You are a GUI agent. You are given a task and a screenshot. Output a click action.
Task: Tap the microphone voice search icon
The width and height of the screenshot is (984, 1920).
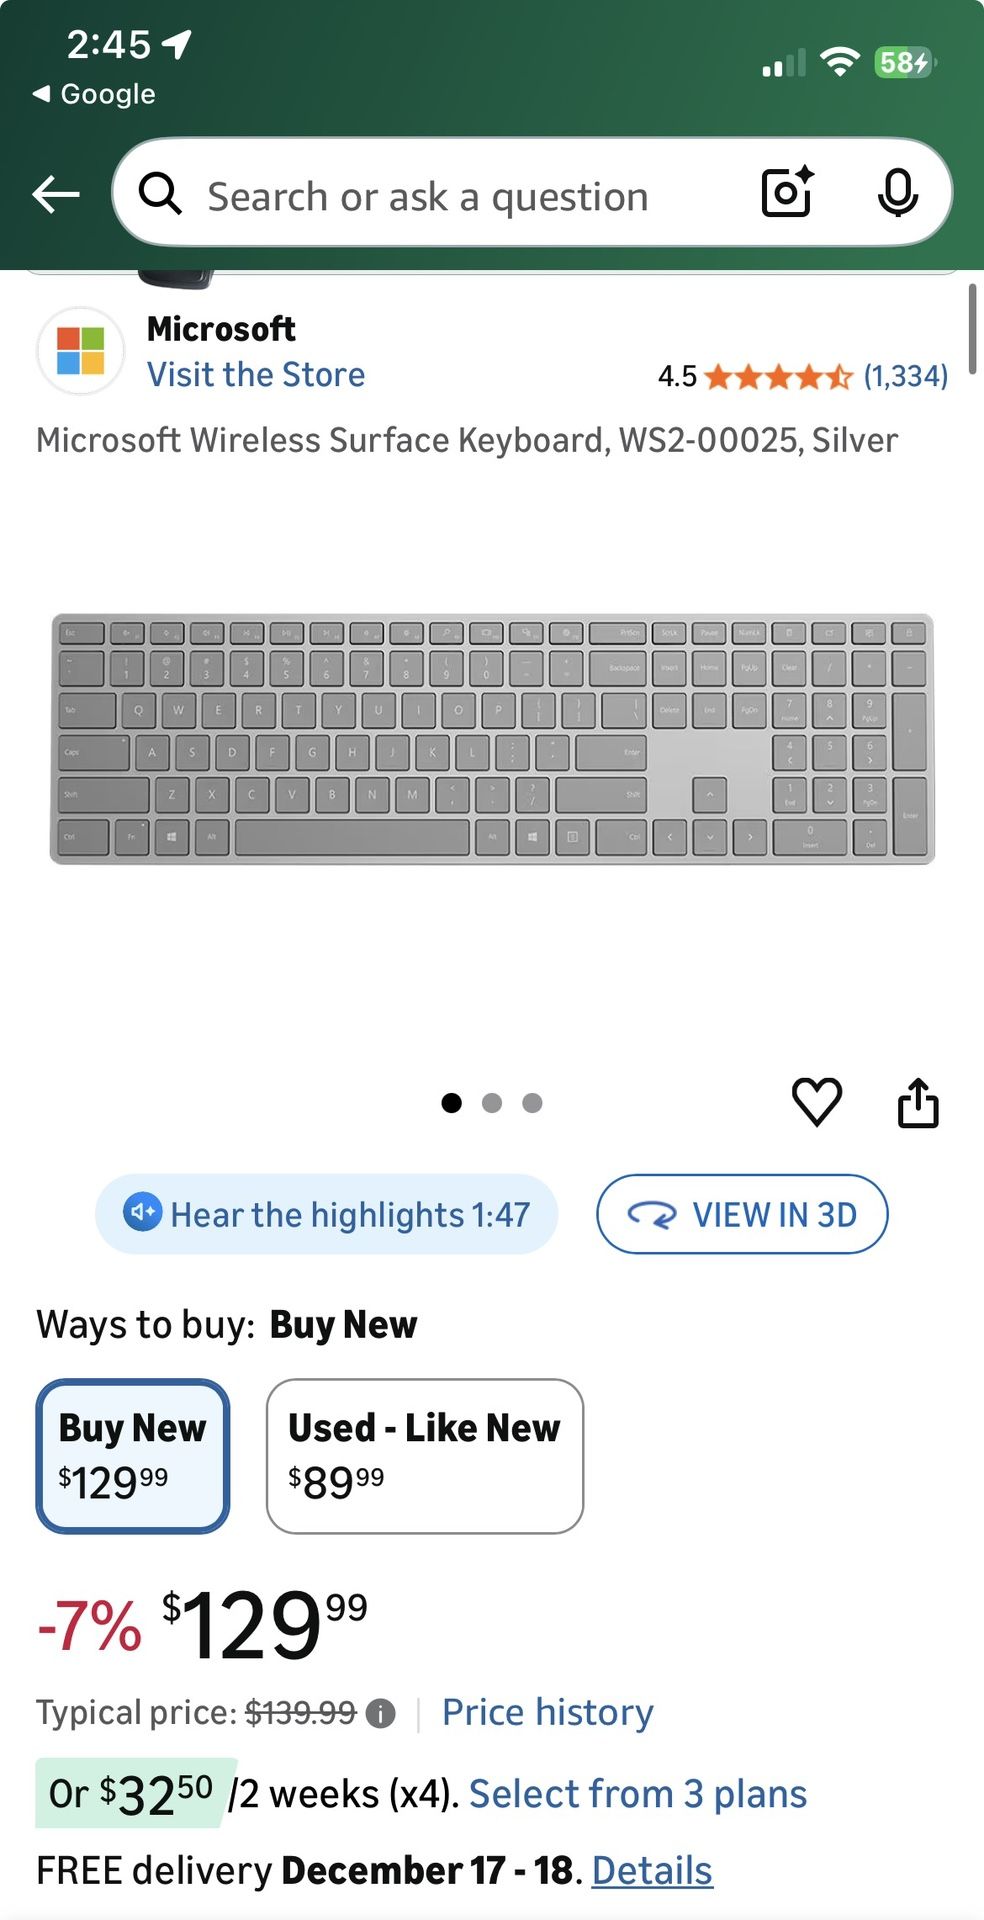pyautogui.click(x=897, y=192)
